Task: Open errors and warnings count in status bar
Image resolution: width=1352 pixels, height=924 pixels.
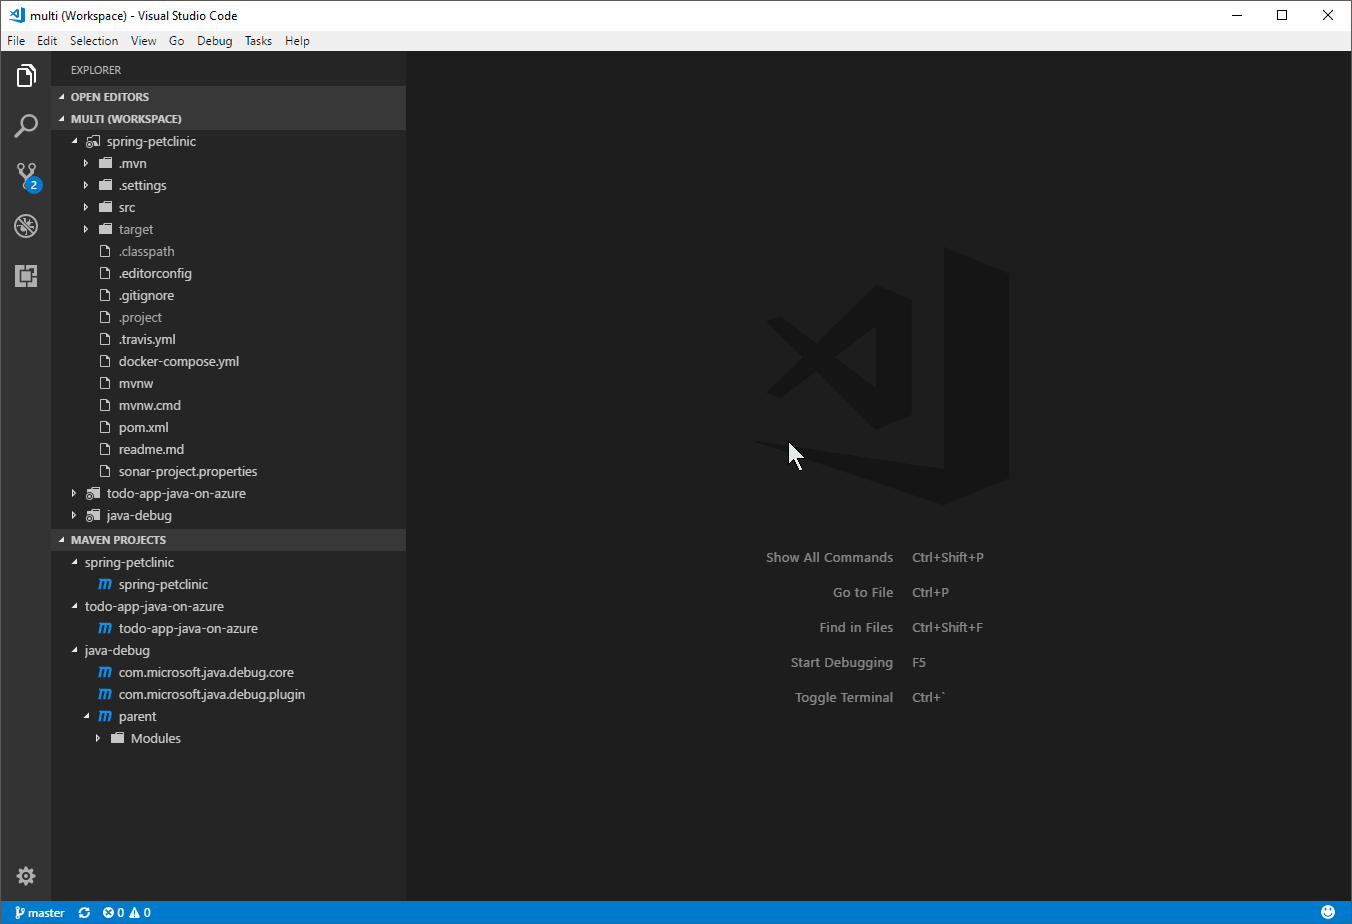Action: [127, 913]
